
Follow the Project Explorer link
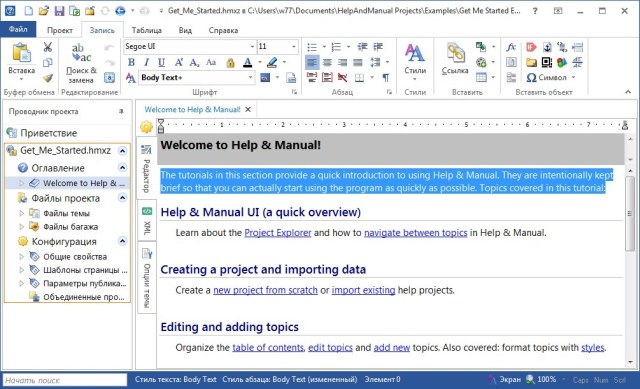(x=278, y=233)
